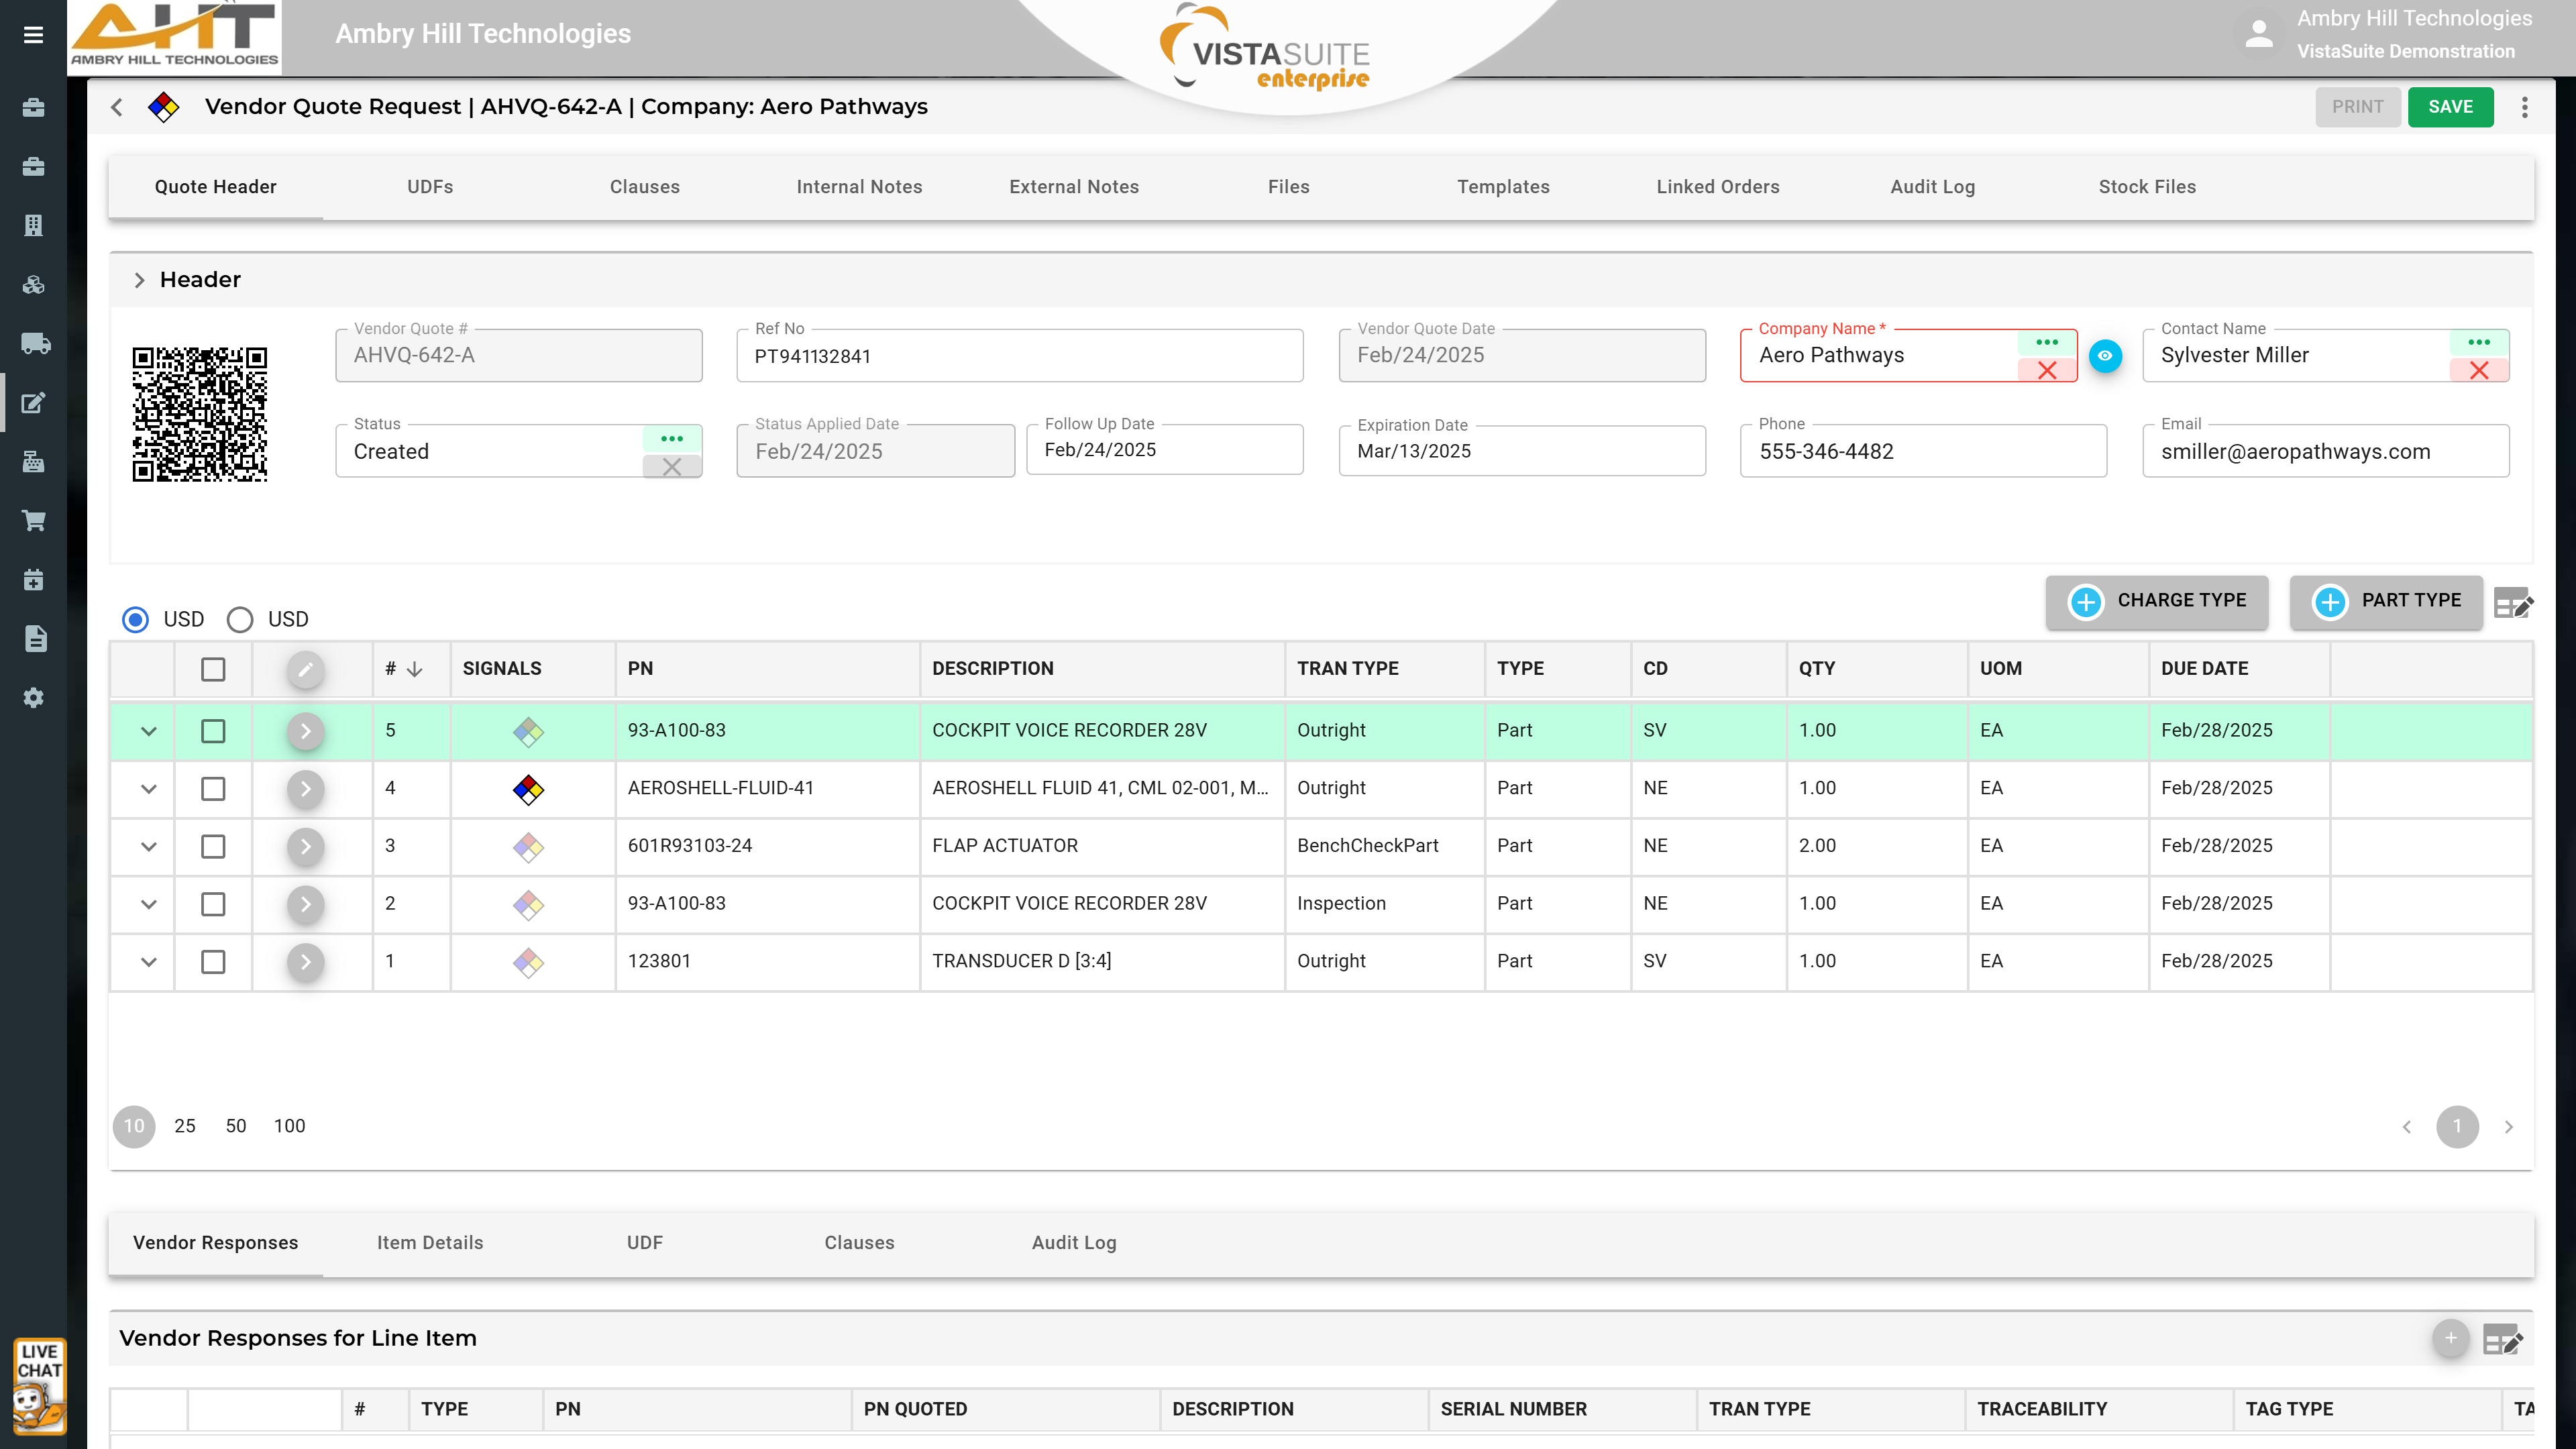This screenshot has height=1449, width=2576.
Task: Switch to the Internal Notes tab
Action: click(x=859, y=187)
